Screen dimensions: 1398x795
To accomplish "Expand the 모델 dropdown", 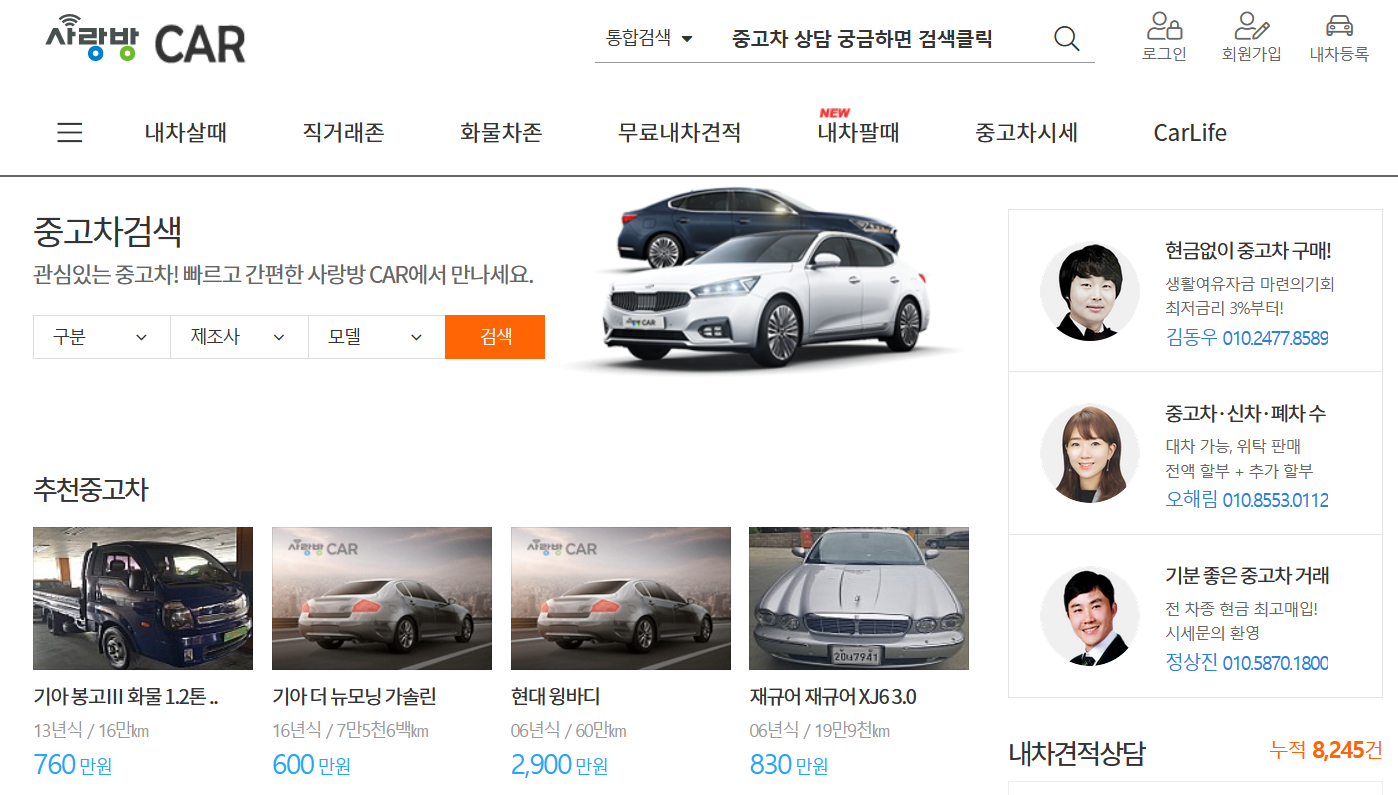I will 376,337.
